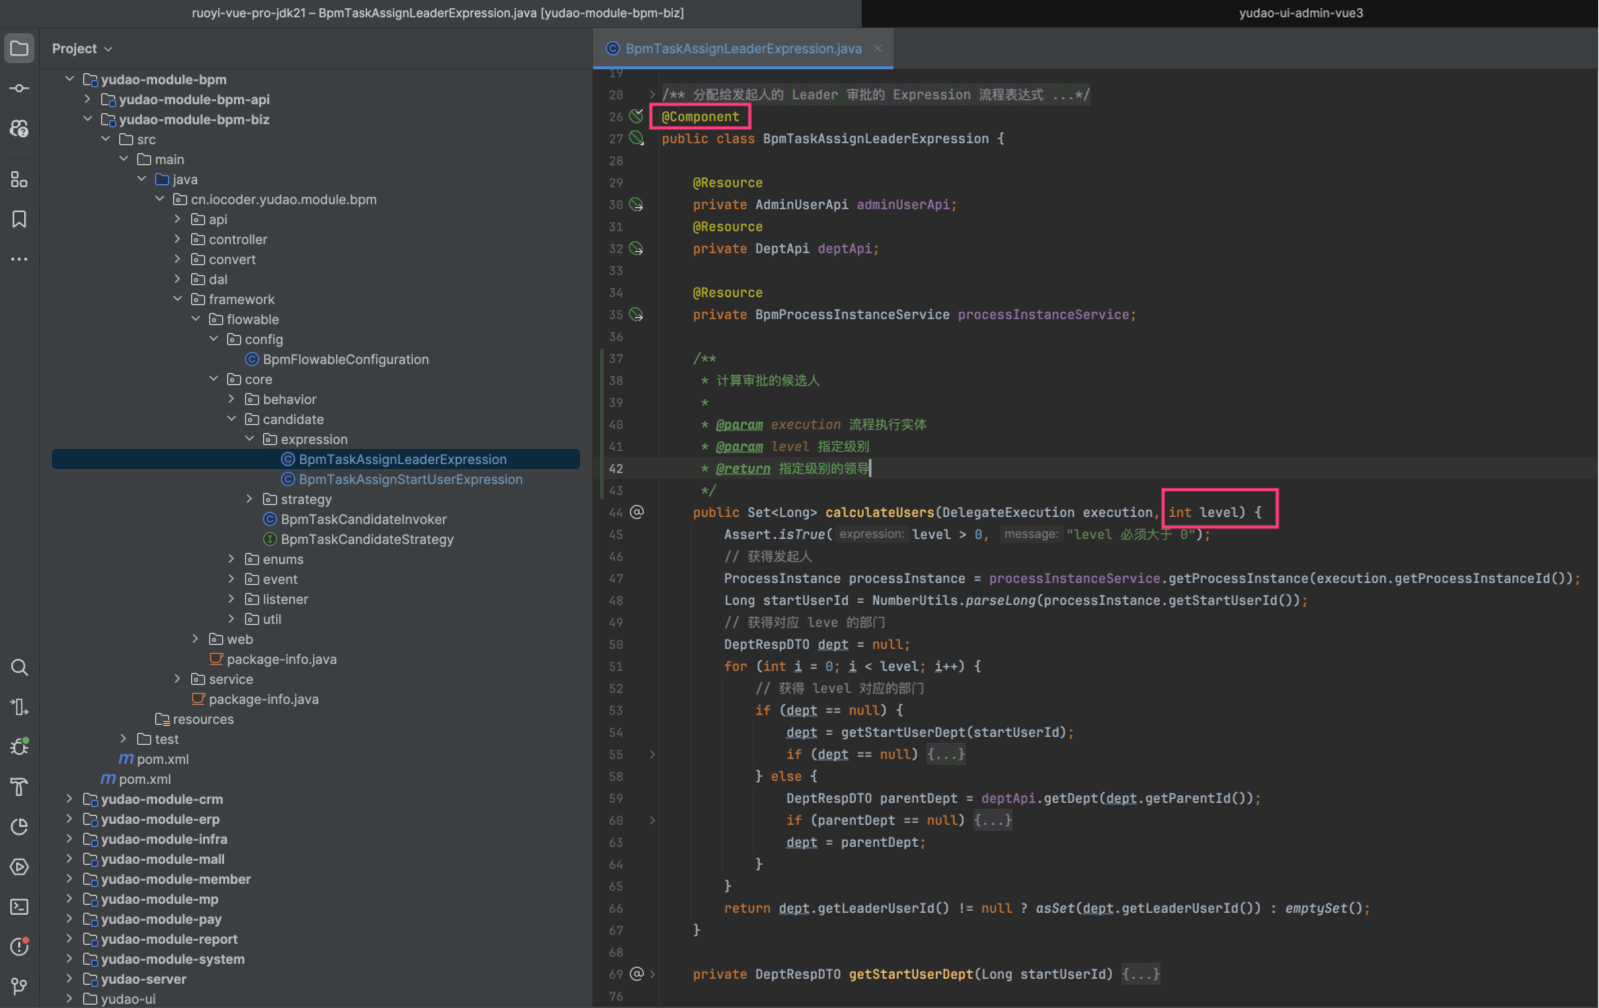Open the Commit tool window
The width and height of the screenshot is (1599, 1008).
(19, 88)
